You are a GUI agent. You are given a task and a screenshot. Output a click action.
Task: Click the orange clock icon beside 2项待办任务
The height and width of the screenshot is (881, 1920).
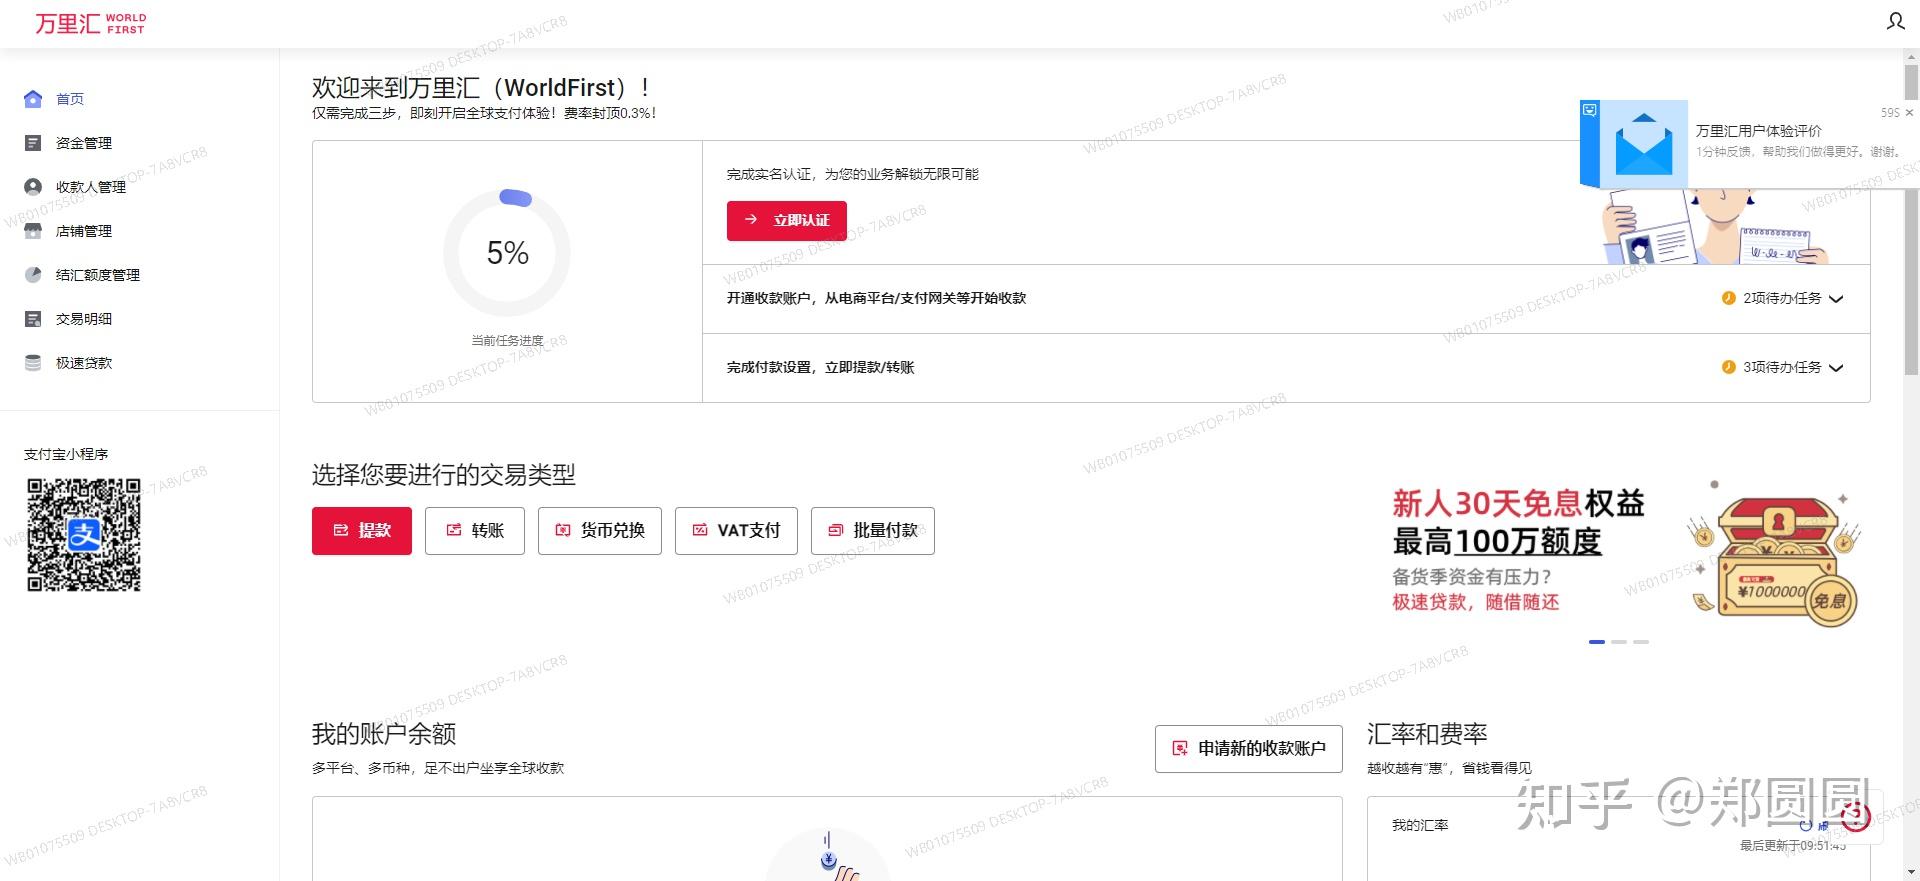coord(1728,298)
